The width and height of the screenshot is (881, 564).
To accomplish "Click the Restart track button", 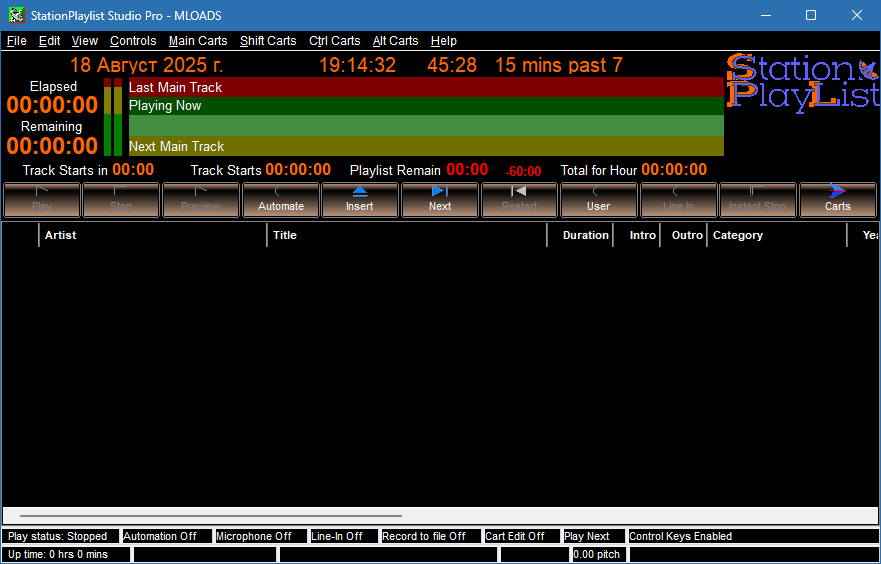I will tap(519, 200).
